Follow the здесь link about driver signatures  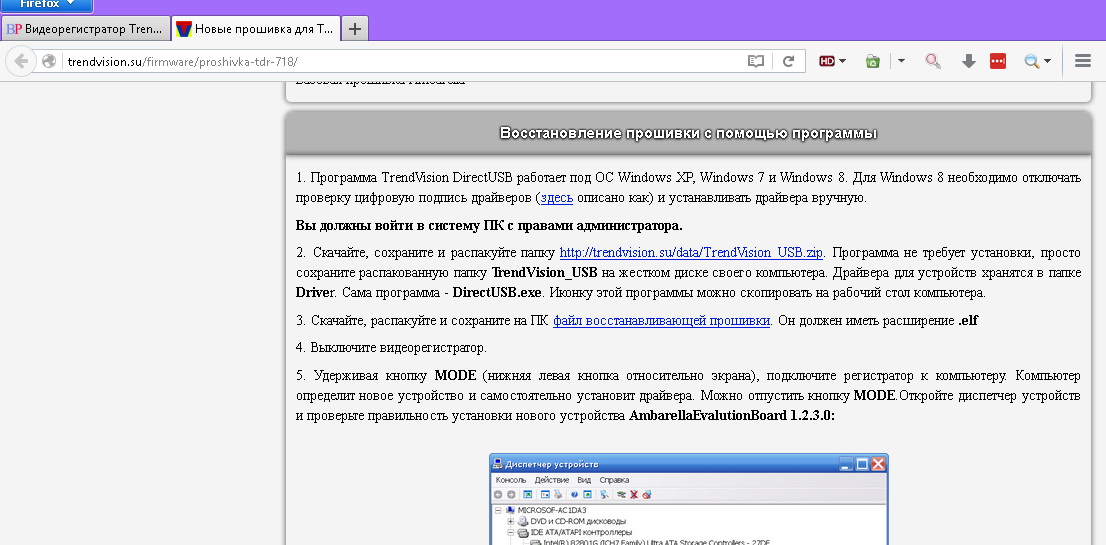[556, 198]
